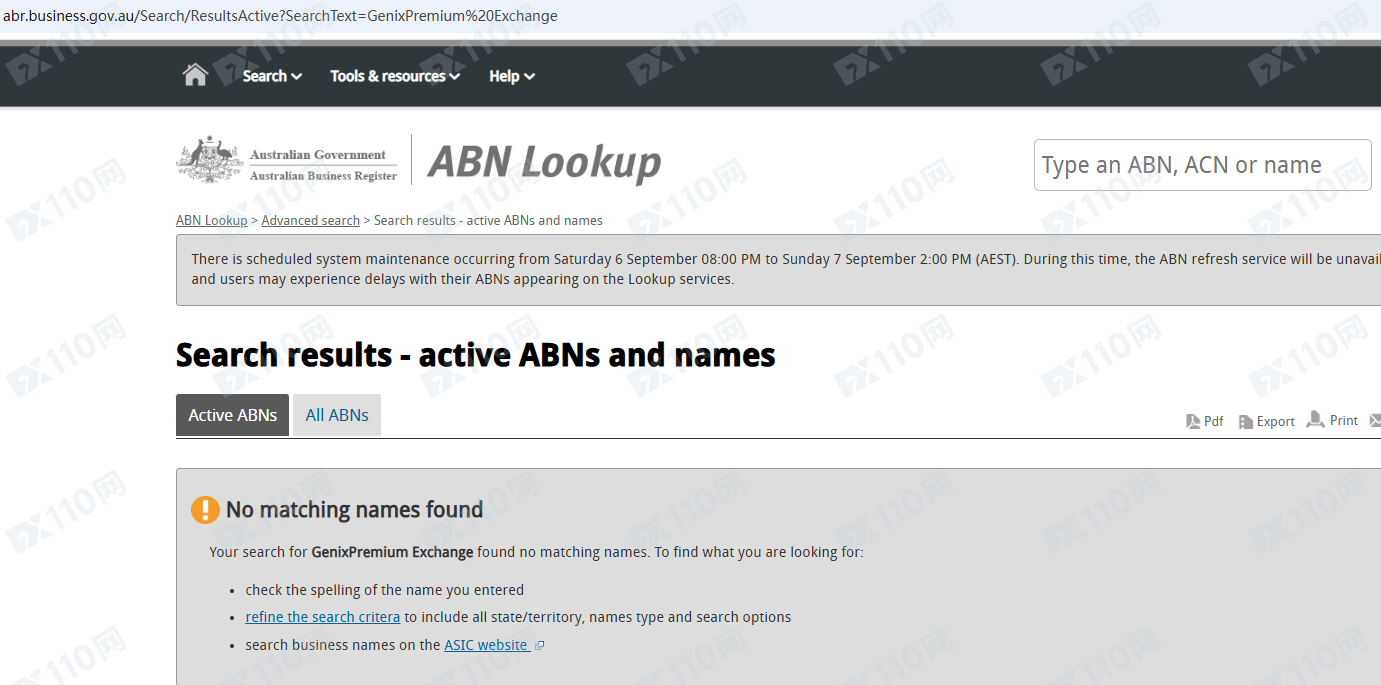The width and height of the screenshot is (1381, 685).
Task: Click the external link icon after ASIC website
Action: [540, 646]
